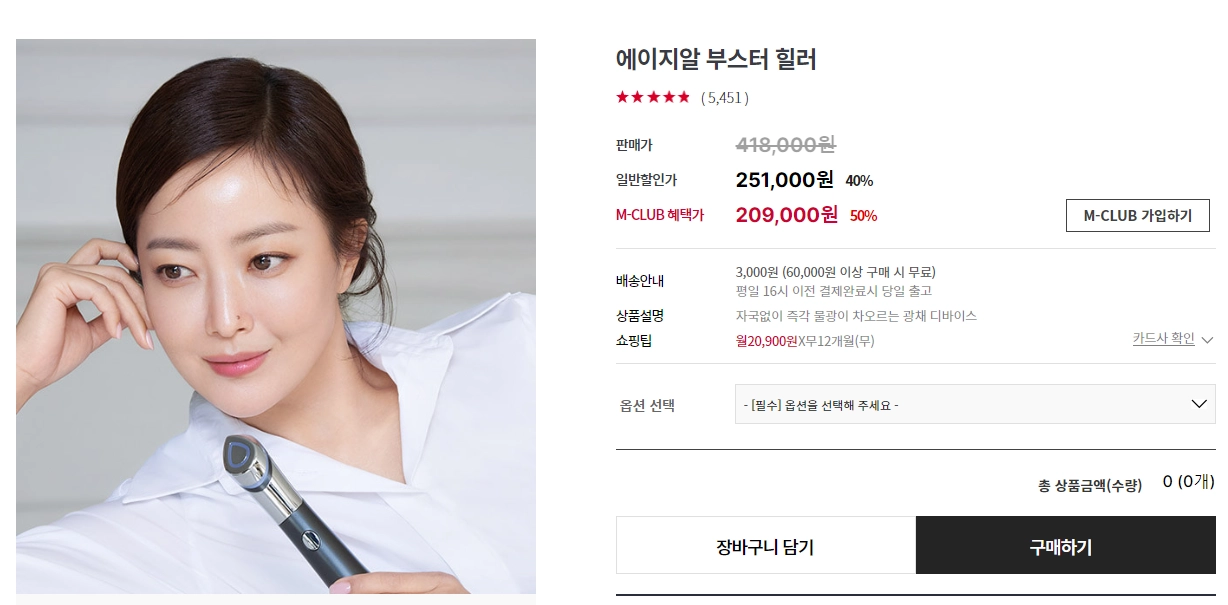Open the review count 5,451
This screenshot has height=605, width=1228.
point(725,98)
